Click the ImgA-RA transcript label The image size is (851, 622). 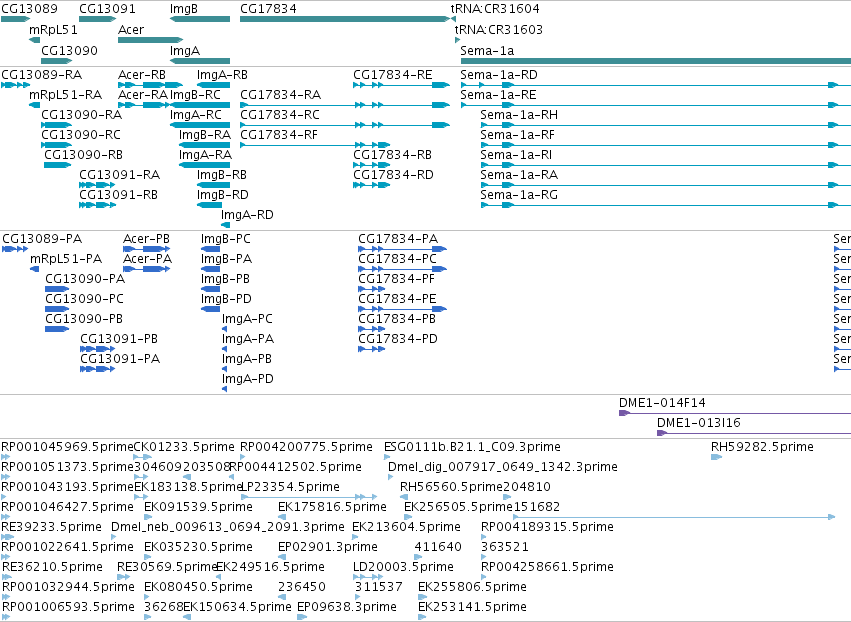[205, 155]
